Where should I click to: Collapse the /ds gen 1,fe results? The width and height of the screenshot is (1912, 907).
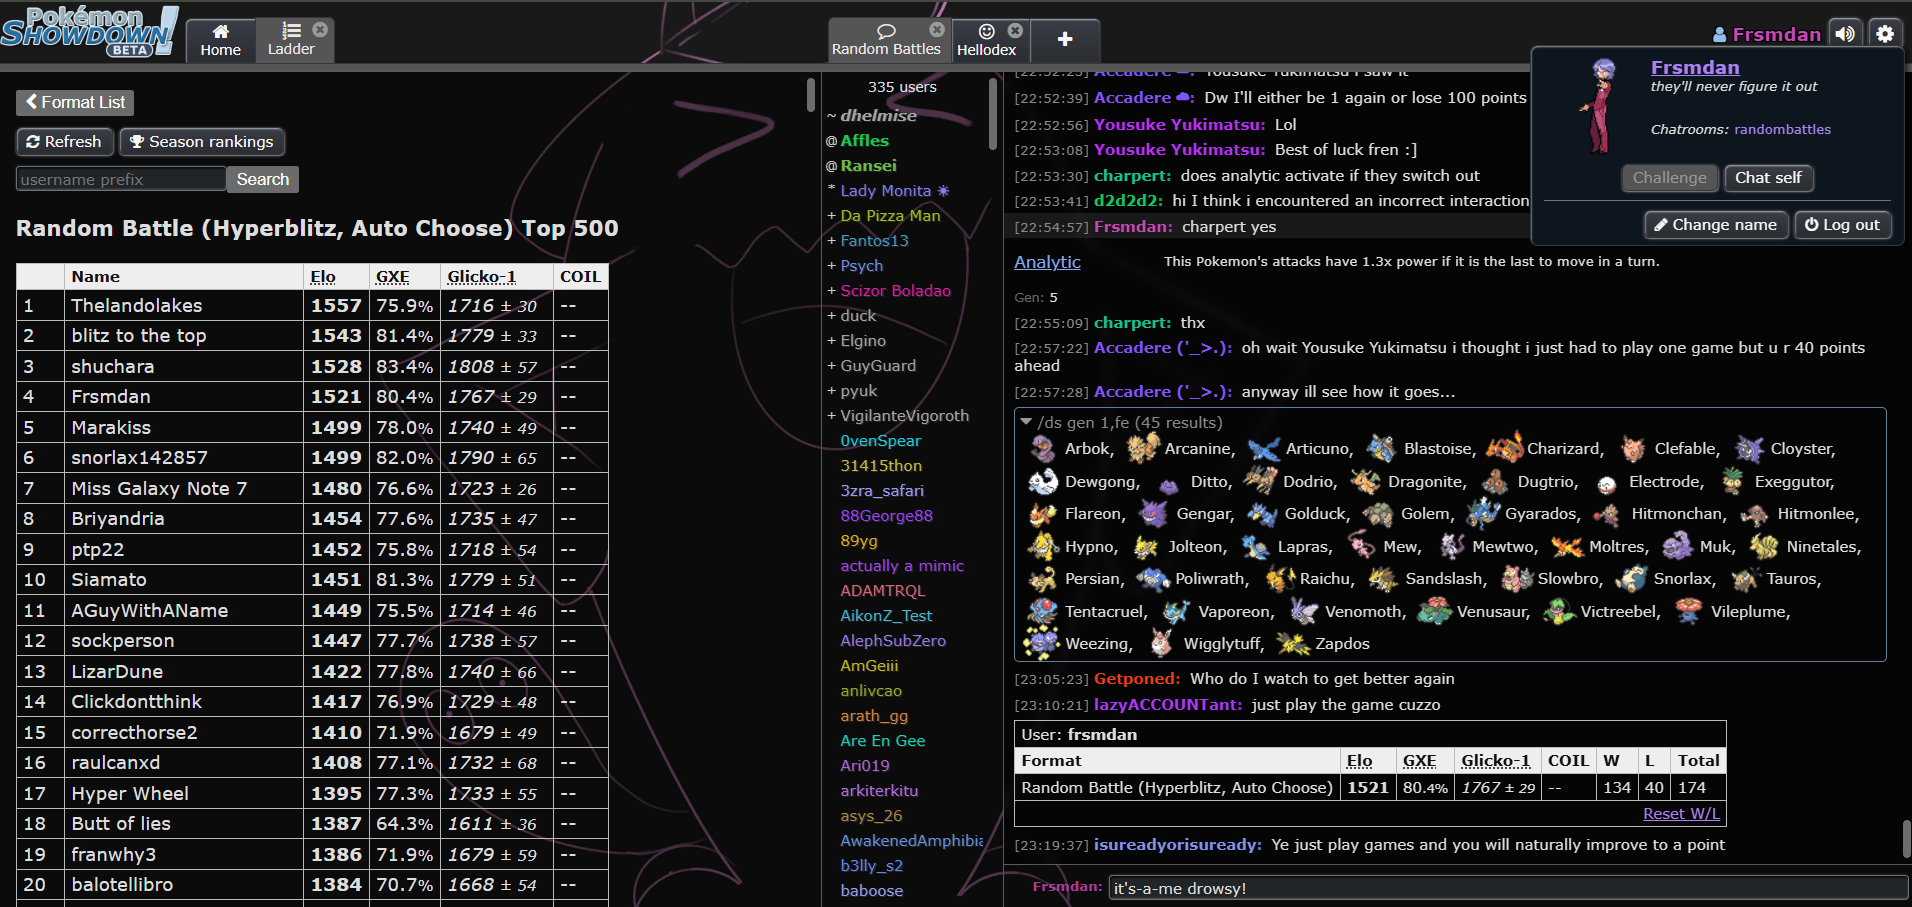coord(1026,422)
